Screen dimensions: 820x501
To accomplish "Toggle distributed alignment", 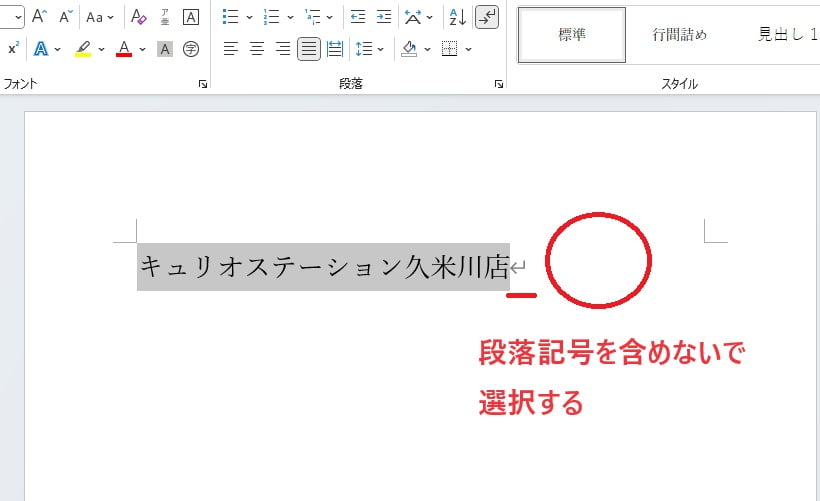I will pyautogui.click(x=335, y=49).
